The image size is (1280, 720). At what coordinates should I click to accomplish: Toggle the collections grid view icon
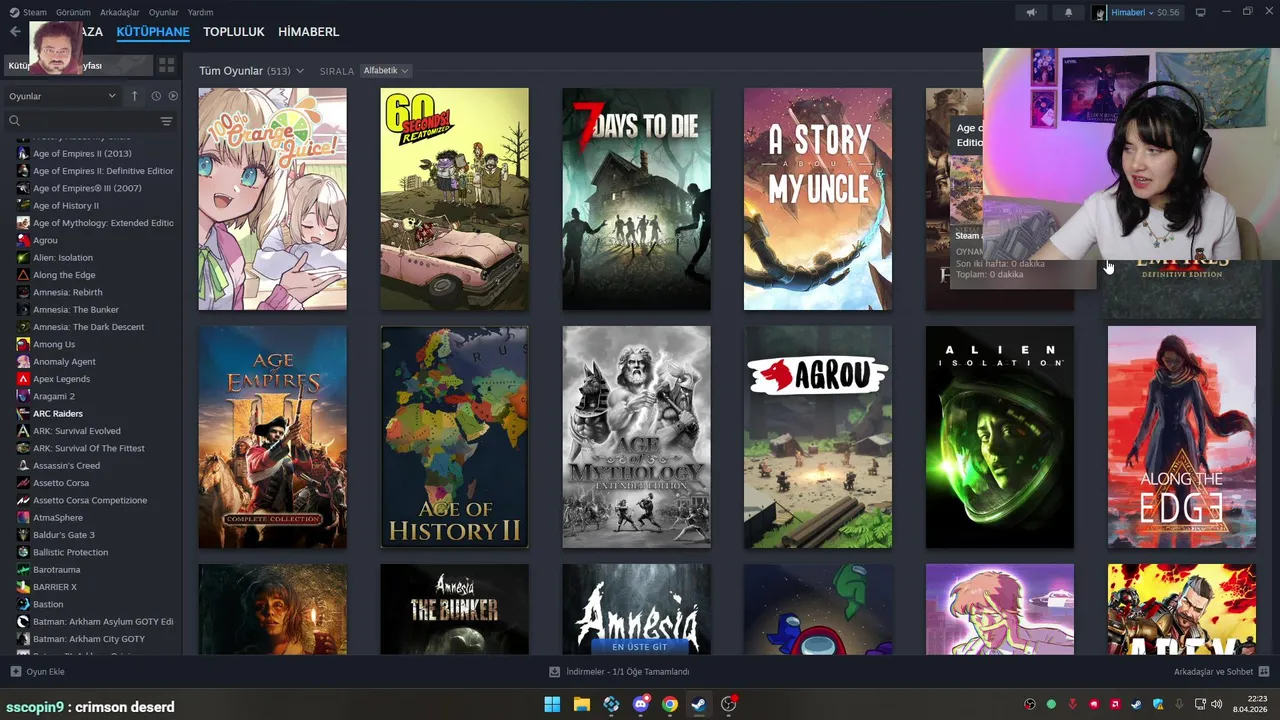pos(166,65)
